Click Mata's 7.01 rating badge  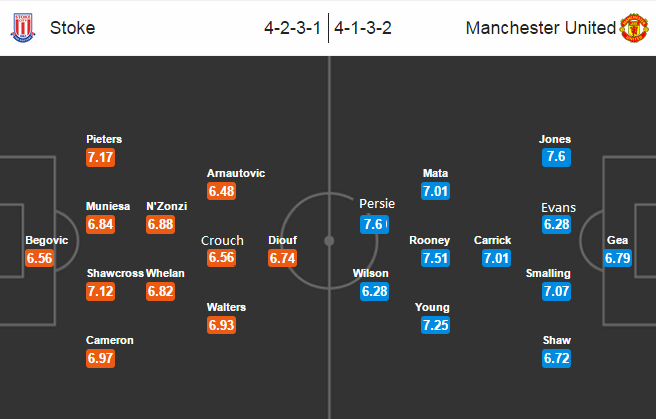coord(436,191)
